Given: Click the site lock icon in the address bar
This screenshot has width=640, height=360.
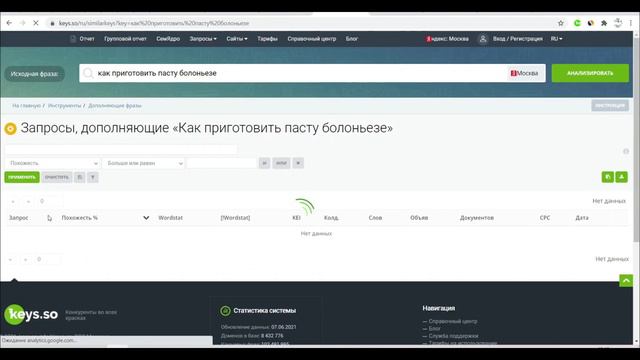Looking at the screenshot, I should tap(52, 23).
